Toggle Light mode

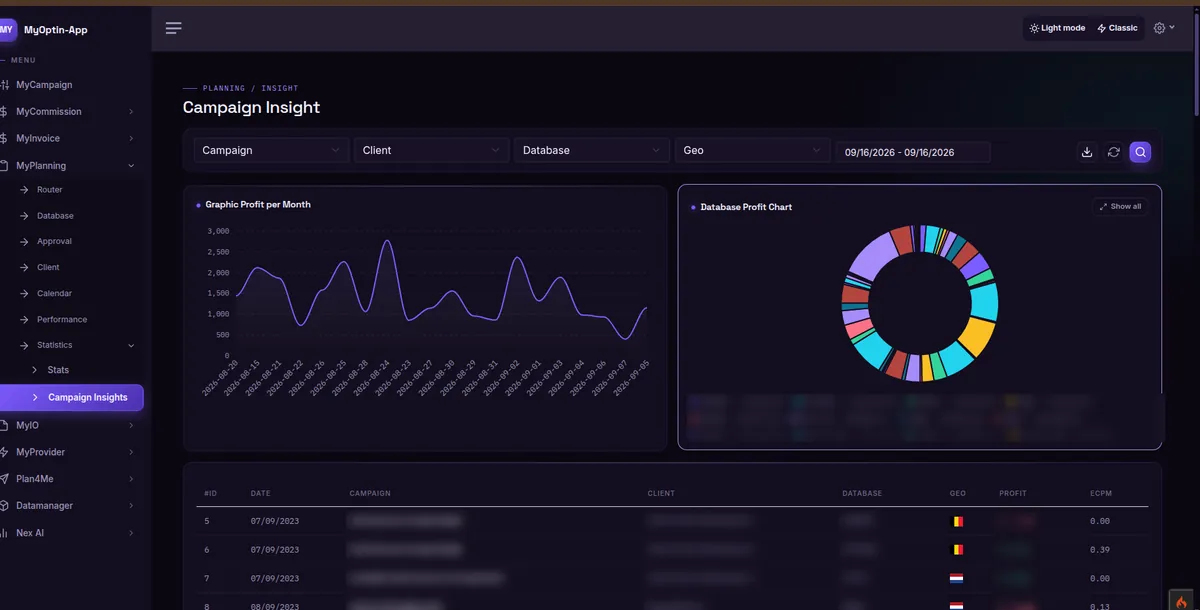1057,28
